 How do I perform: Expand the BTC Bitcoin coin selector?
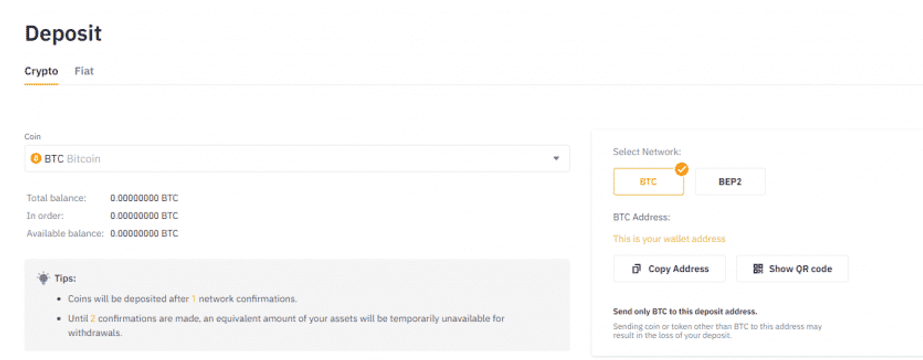pyautogui.click(x=297, y=159)
